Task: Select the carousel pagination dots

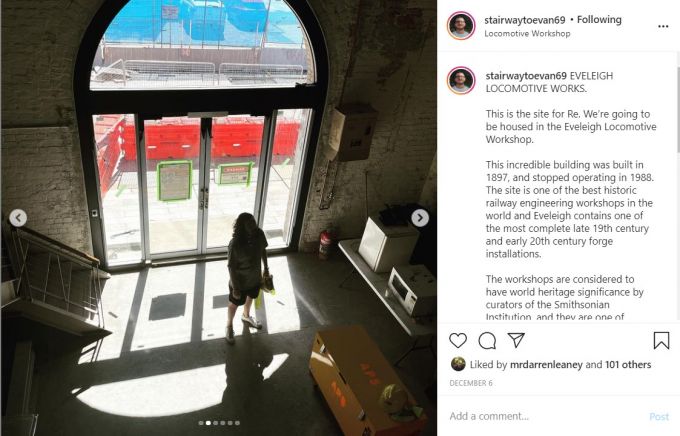Action: pos(219,423)
